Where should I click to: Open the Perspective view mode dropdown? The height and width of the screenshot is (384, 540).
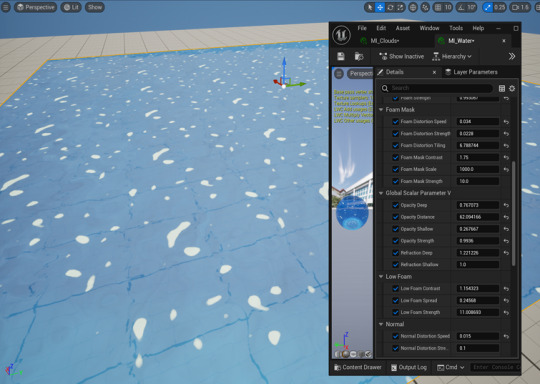pos(36,7)
